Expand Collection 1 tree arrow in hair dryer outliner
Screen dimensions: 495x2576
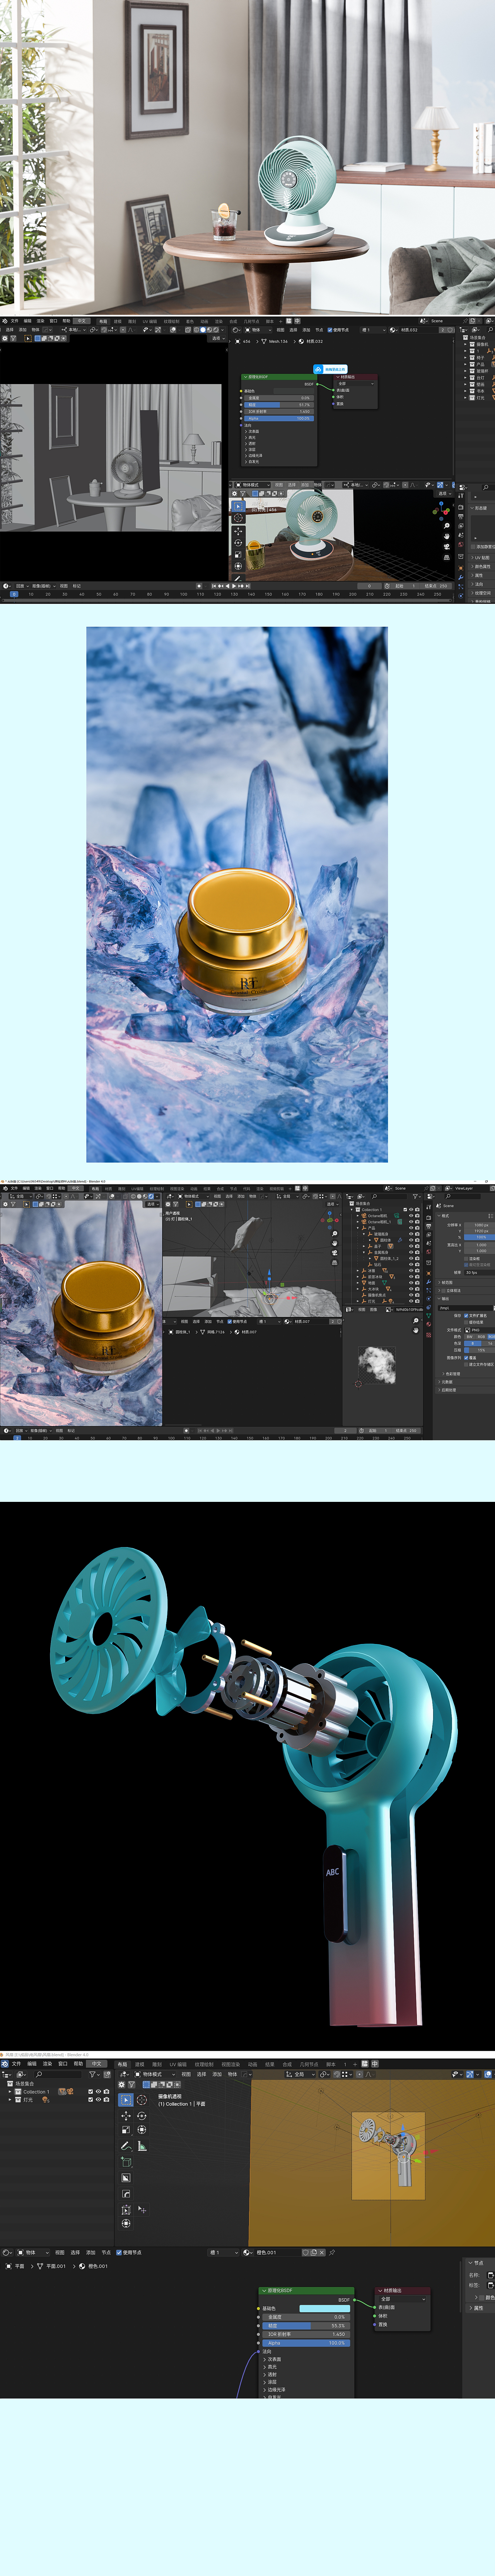click(11, 2091)
